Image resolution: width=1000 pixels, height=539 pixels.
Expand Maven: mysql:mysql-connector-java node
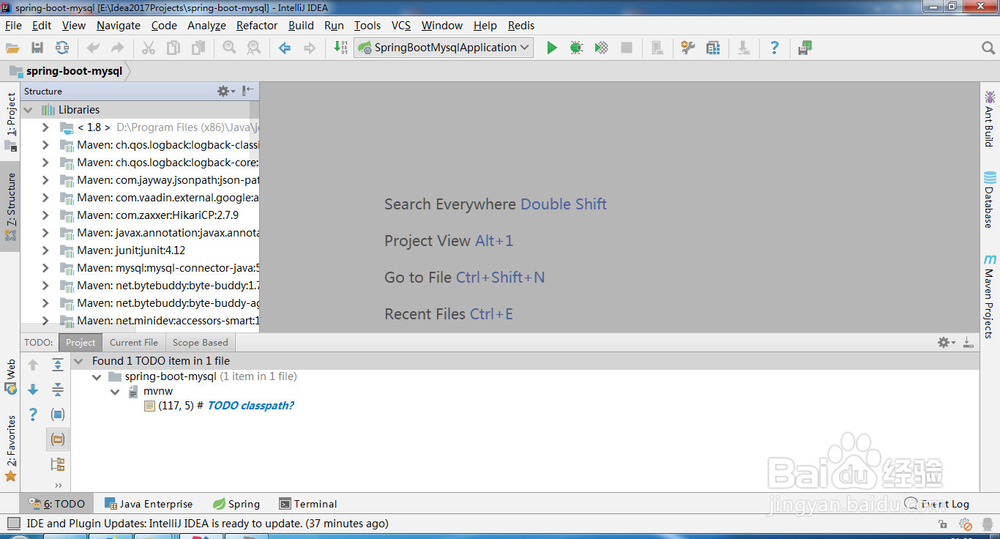tap(45, 268)
